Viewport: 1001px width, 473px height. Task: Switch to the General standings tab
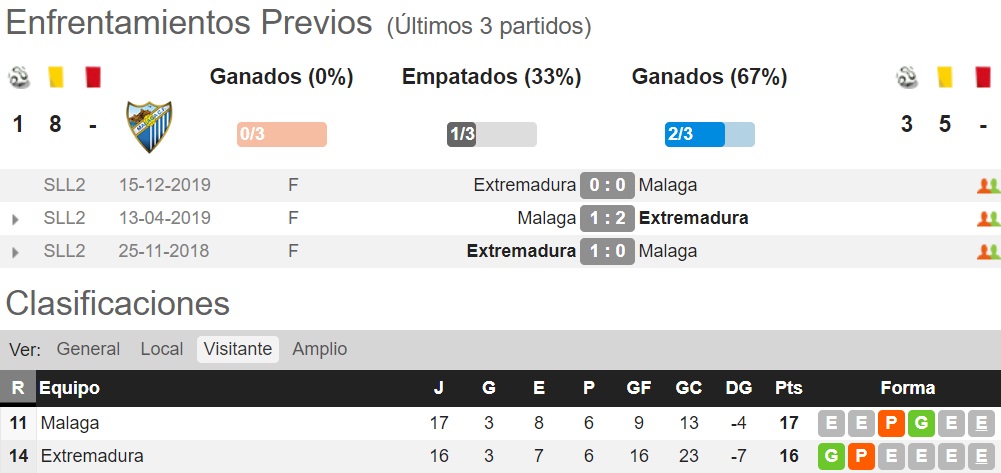point(88,349)
